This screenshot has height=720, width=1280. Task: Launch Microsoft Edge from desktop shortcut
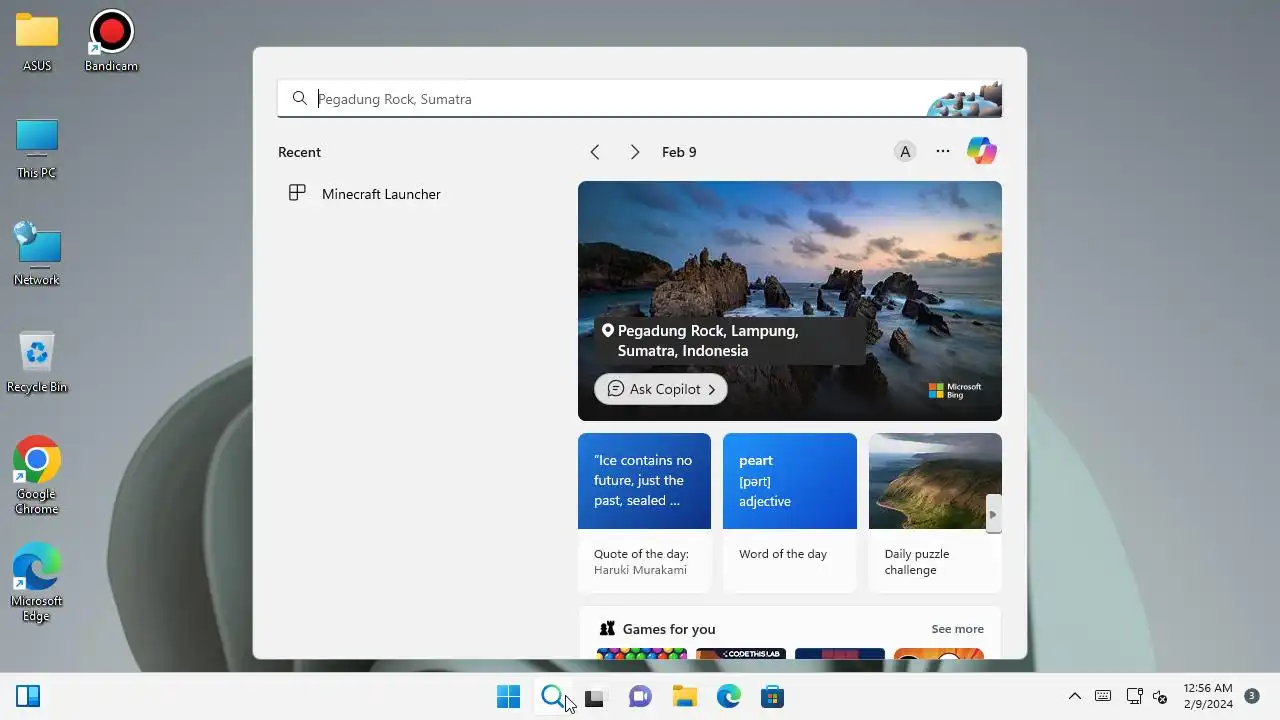click(37, 583)
